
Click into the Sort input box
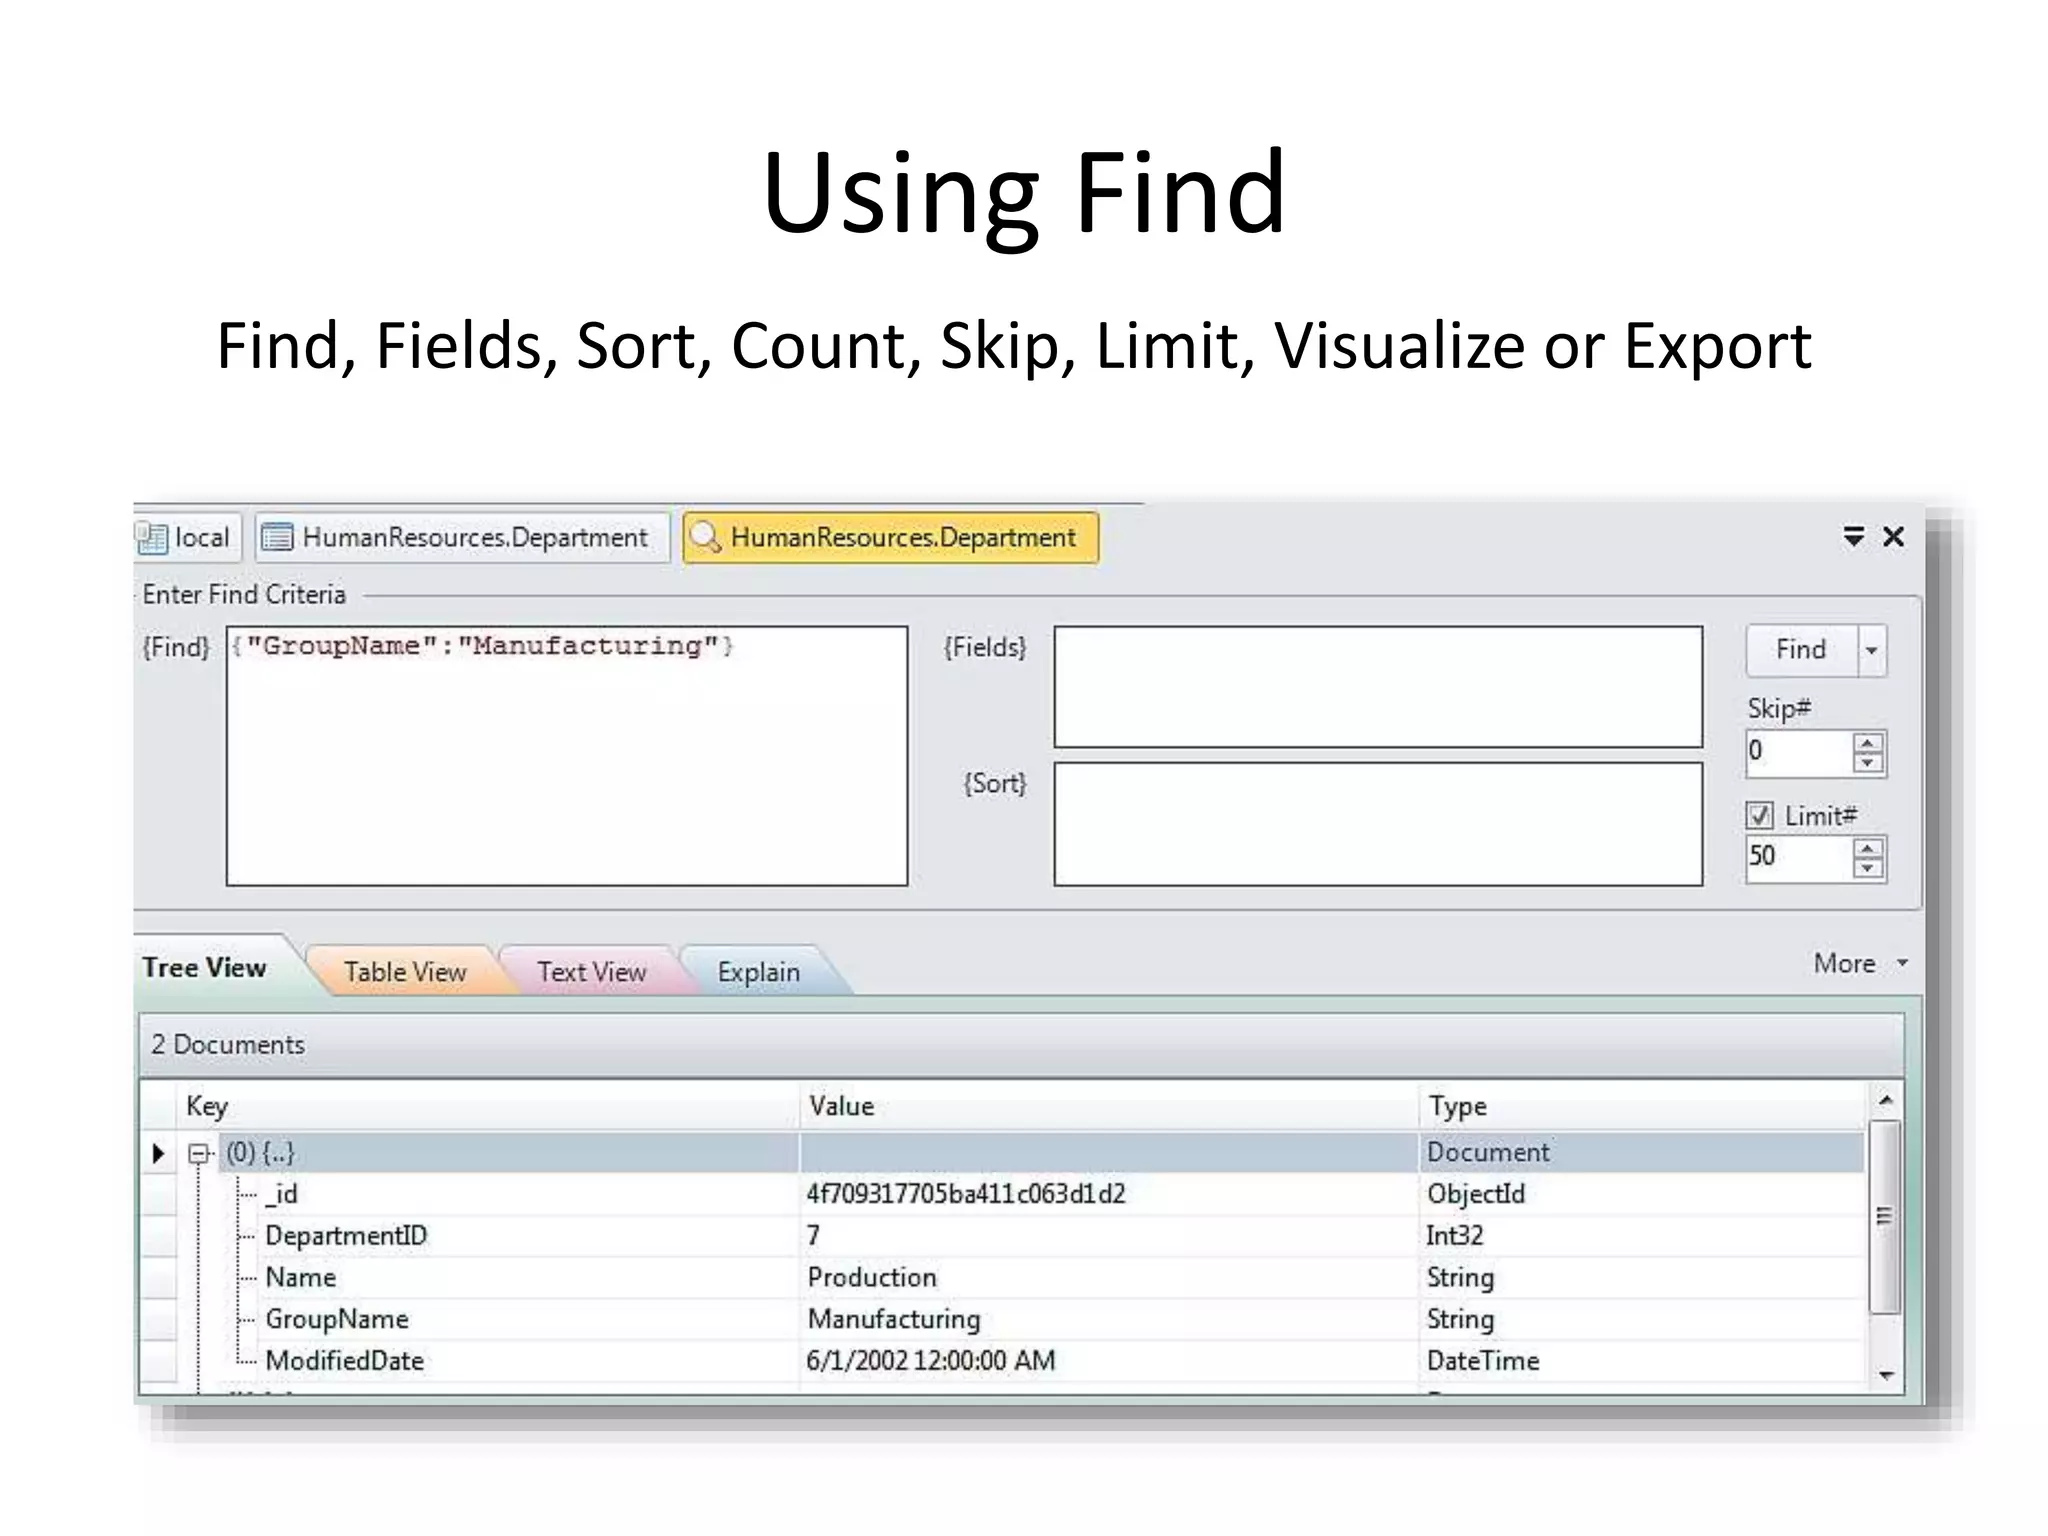click(x=1378, y=824)
